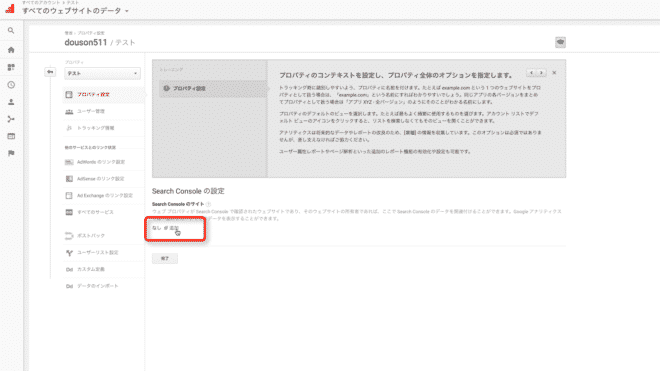
Task: Click the ポストバック arrows icon
Action: pos(69,236)
